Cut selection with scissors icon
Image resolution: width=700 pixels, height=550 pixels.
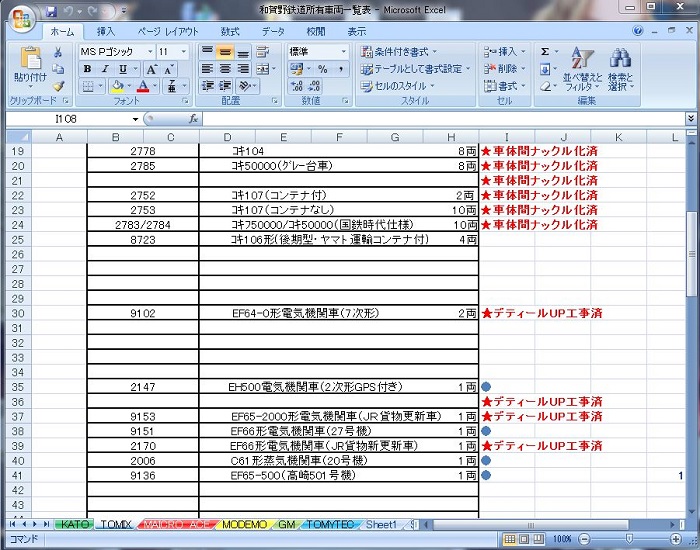click(58, 52)
